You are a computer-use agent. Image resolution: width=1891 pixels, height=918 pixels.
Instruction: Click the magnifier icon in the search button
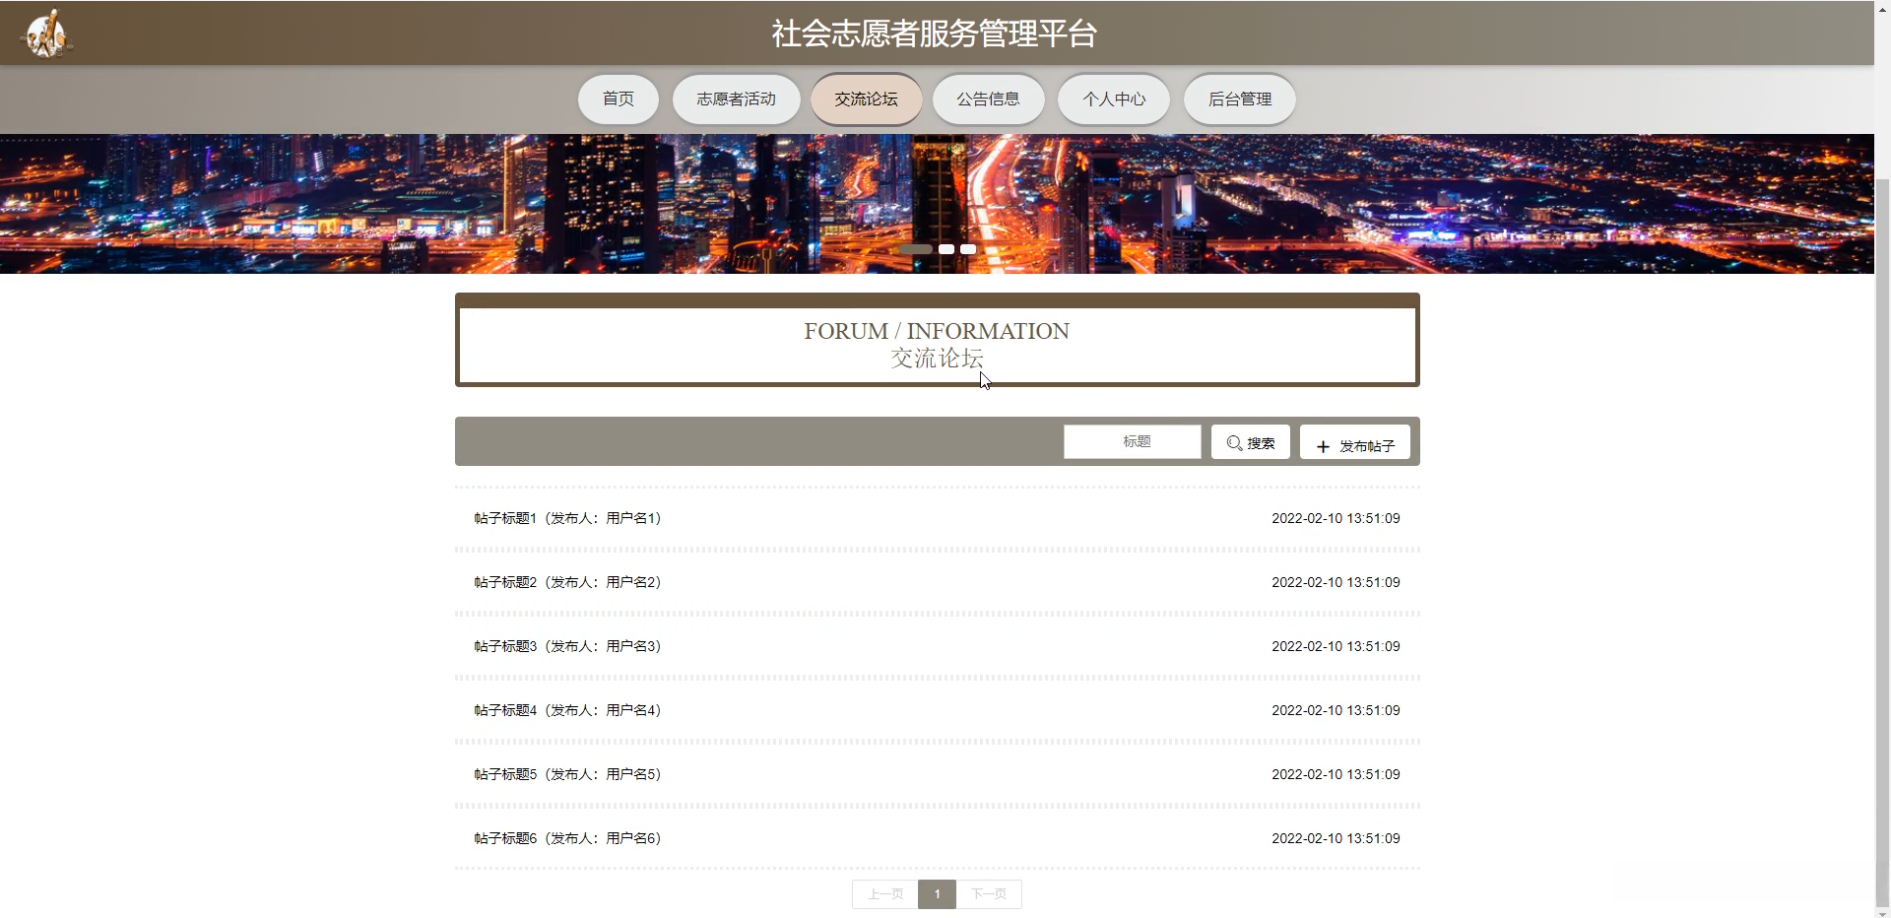click(x=1234, y=443)
